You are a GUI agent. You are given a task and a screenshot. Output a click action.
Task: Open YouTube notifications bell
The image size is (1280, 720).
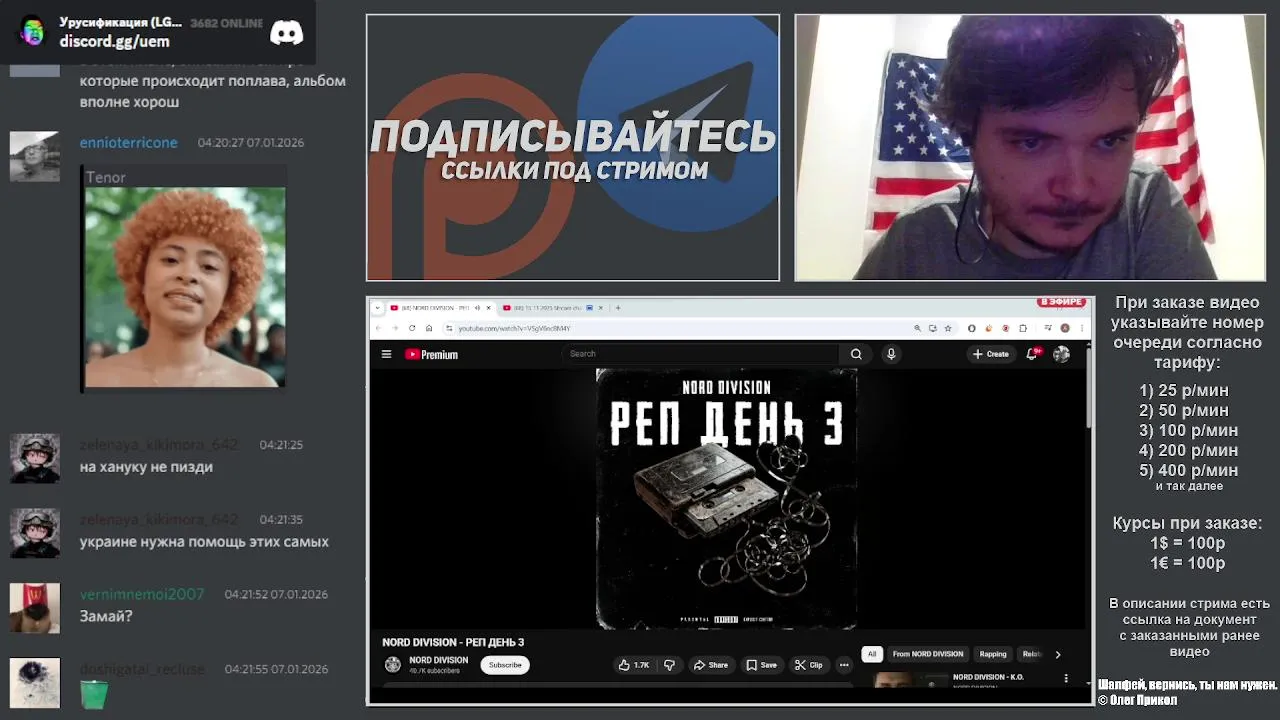coord(1032,354)
